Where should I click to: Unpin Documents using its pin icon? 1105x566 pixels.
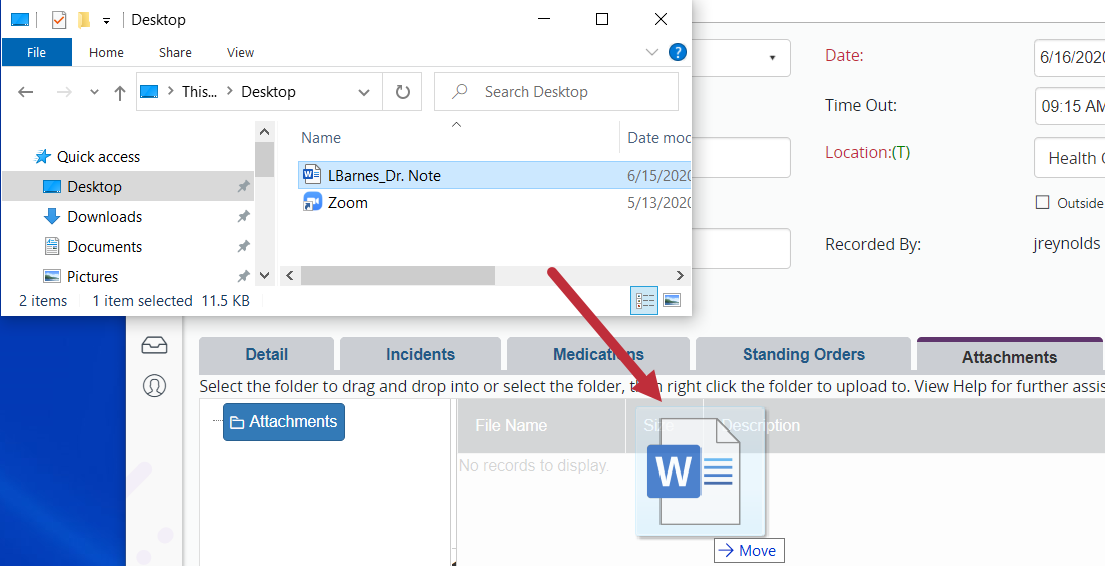coord(243,246)
